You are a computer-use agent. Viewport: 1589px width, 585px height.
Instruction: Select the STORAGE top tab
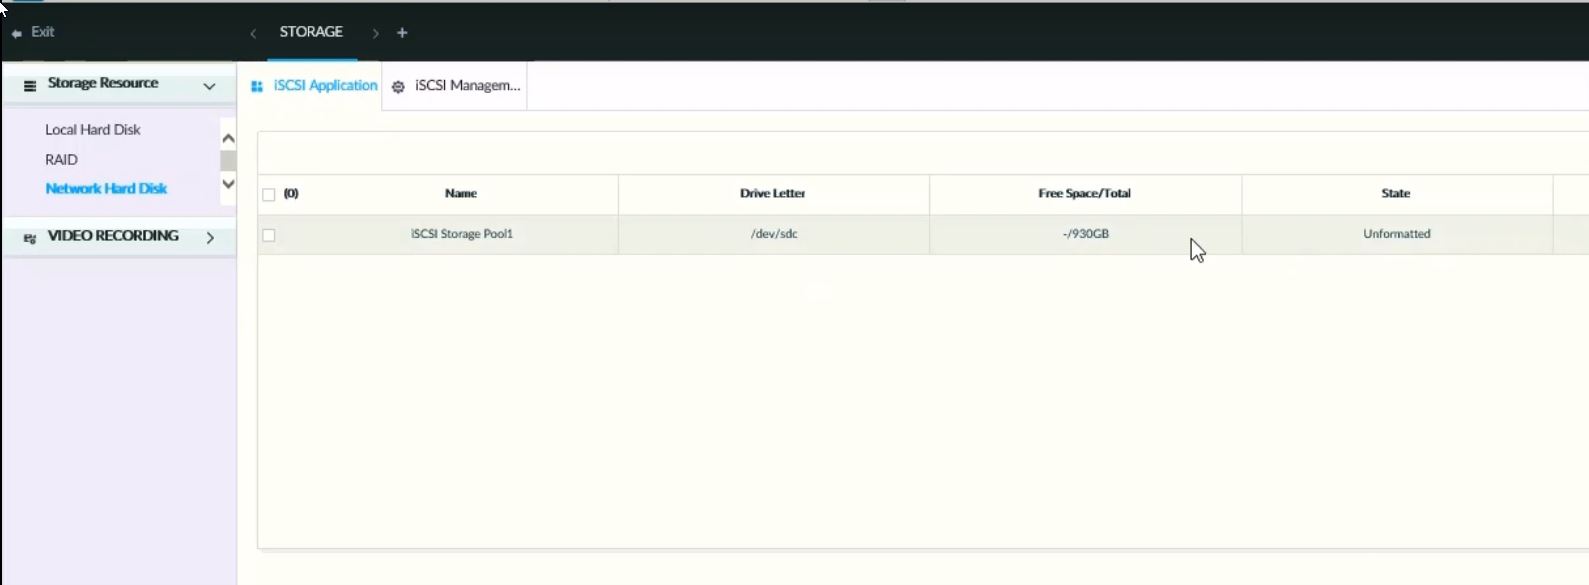[x=311, y=32]
